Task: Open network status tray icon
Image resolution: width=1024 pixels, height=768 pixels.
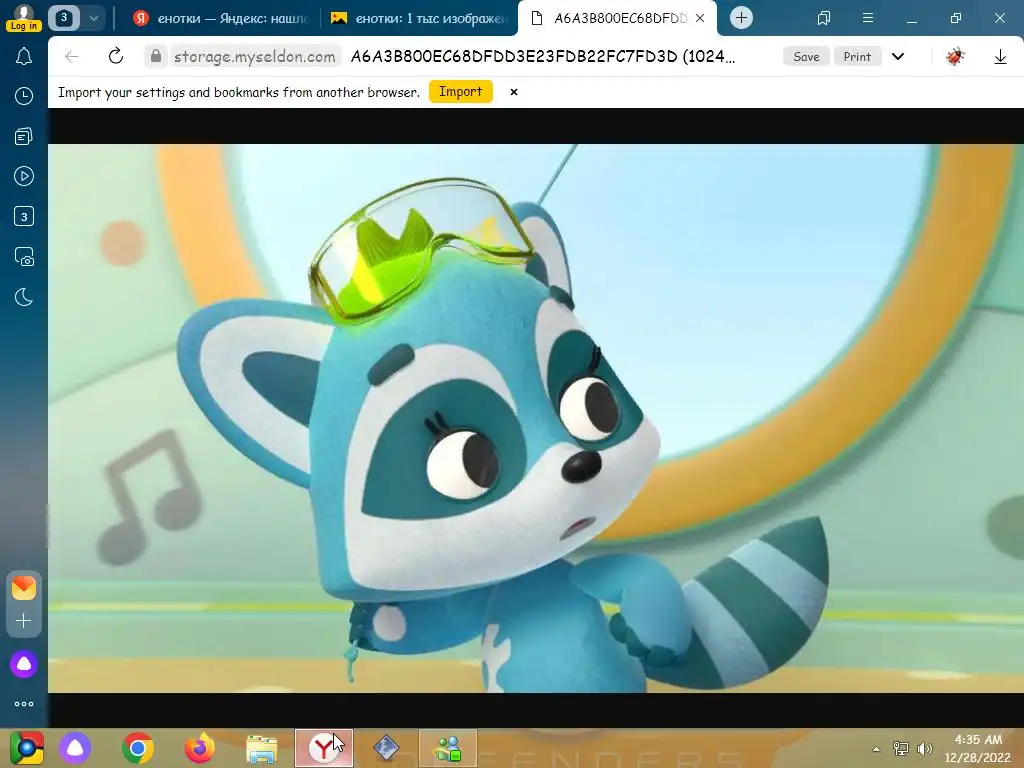Action: (x=901, y=748)
